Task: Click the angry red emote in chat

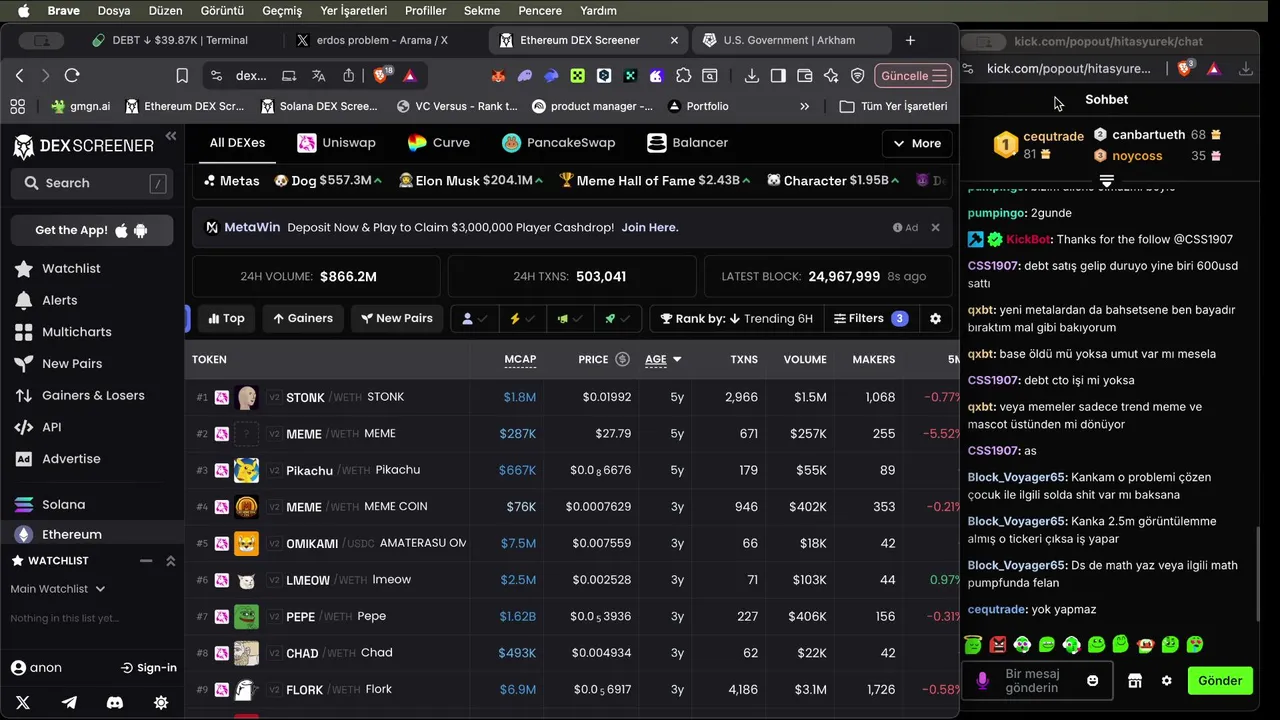Action: click(997, 644)
